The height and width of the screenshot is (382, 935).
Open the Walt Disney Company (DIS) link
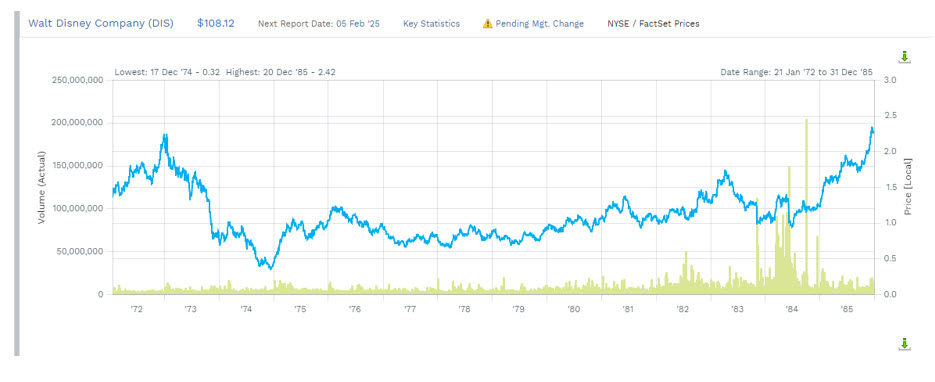[101, 23]
